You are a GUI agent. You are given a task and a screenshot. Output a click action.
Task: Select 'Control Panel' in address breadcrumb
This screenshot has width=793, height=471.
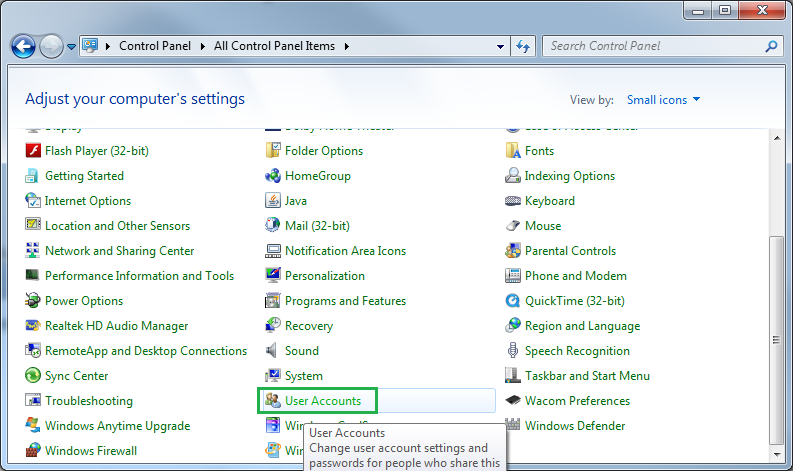coord(157,46)
